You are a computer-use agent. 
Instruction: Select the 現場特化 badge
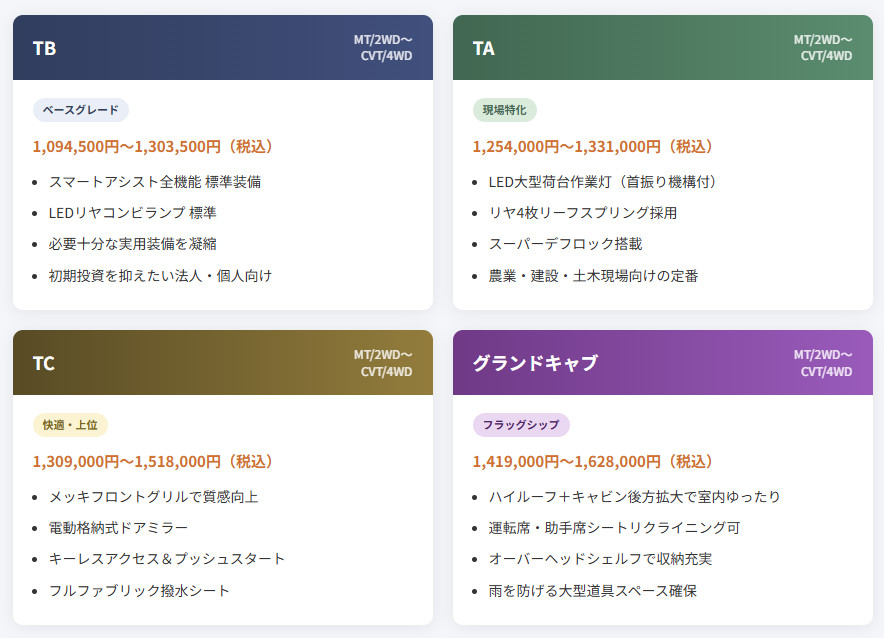click(505, 110)
